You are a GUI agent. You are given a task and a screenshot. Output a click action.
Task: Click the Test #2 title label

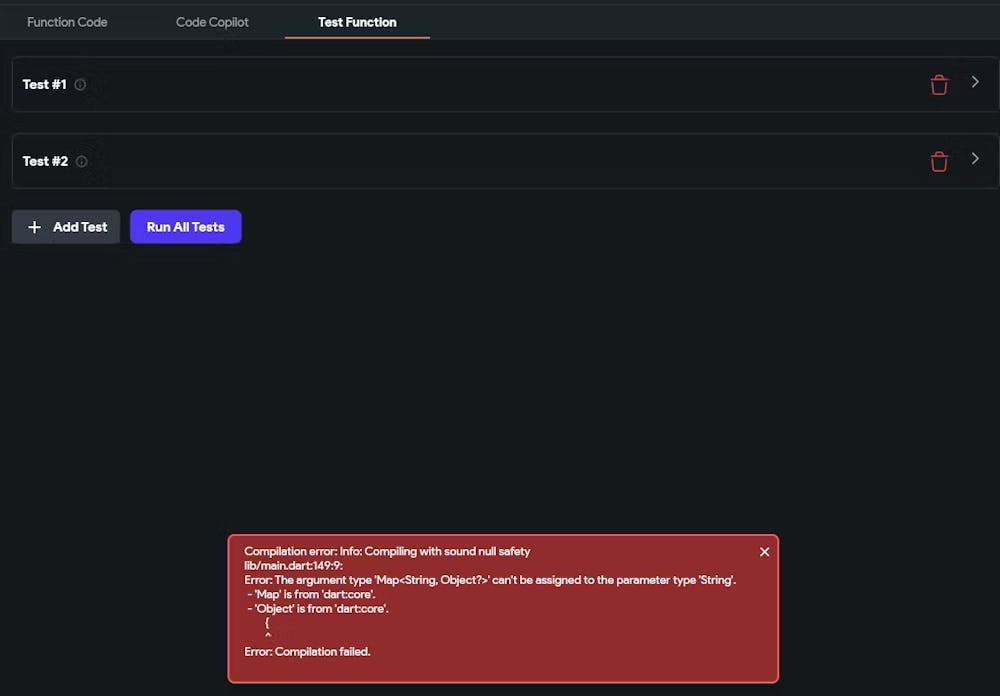click(45, 162)
